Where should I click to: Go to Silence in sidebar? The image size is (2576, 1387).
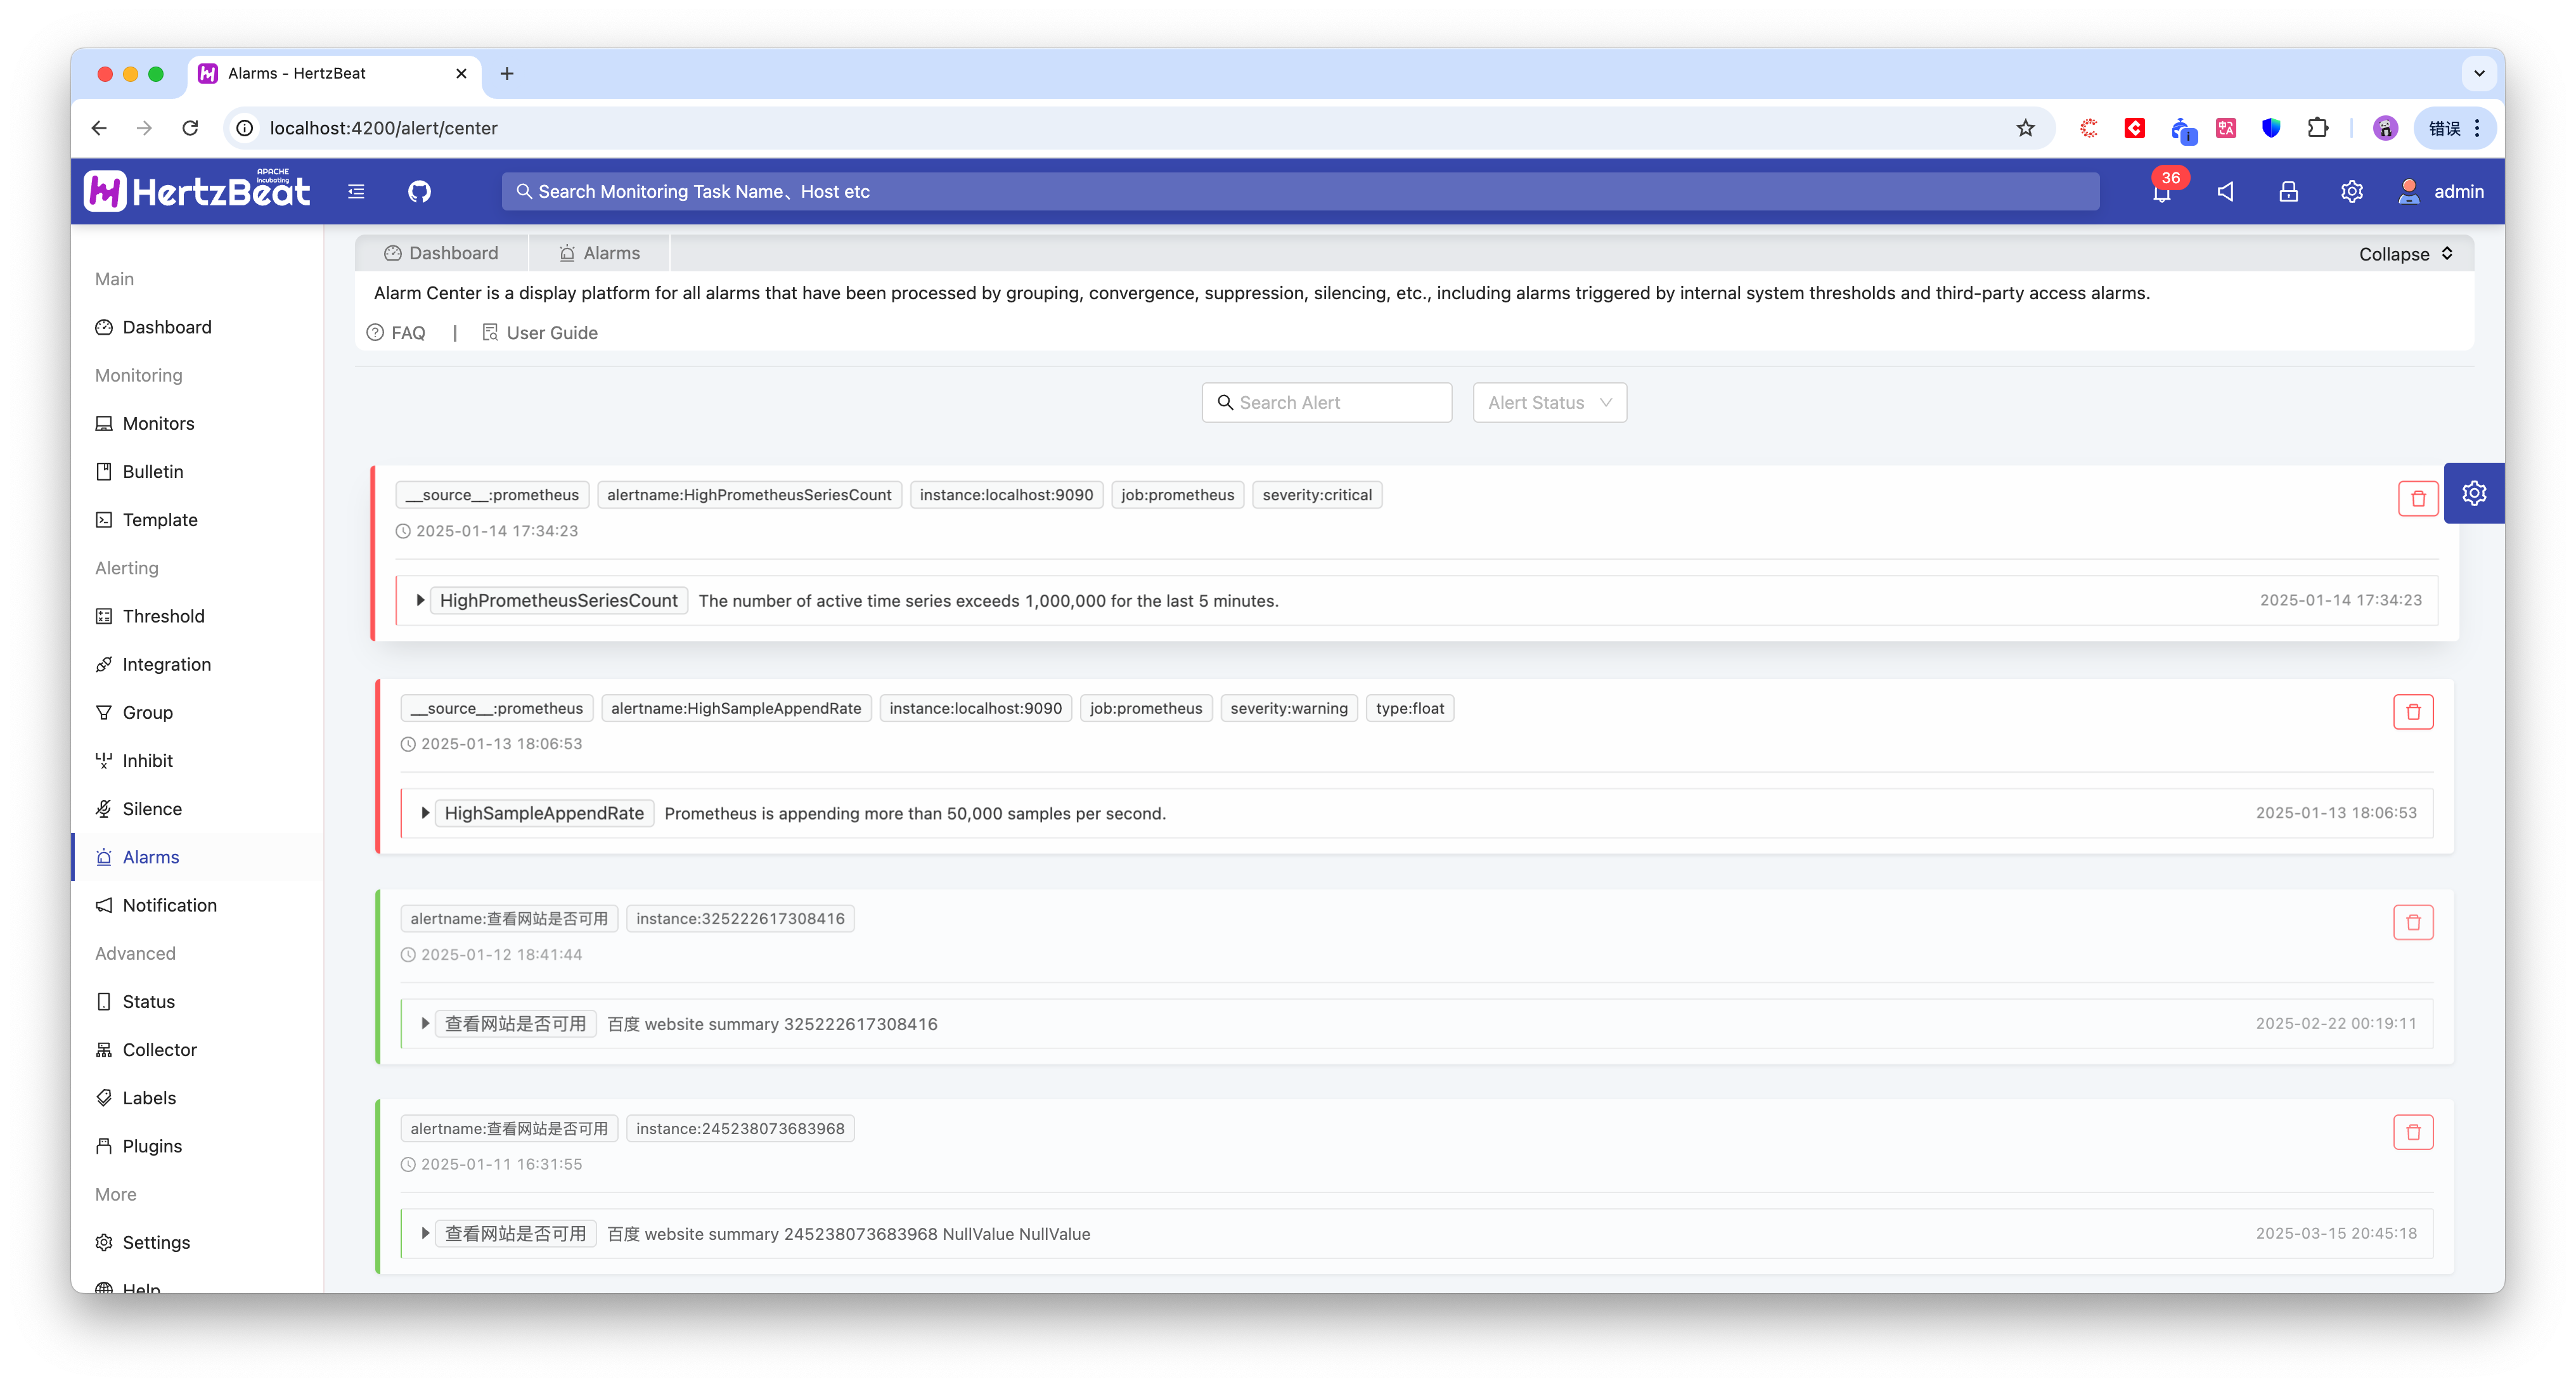coord(152,809)
